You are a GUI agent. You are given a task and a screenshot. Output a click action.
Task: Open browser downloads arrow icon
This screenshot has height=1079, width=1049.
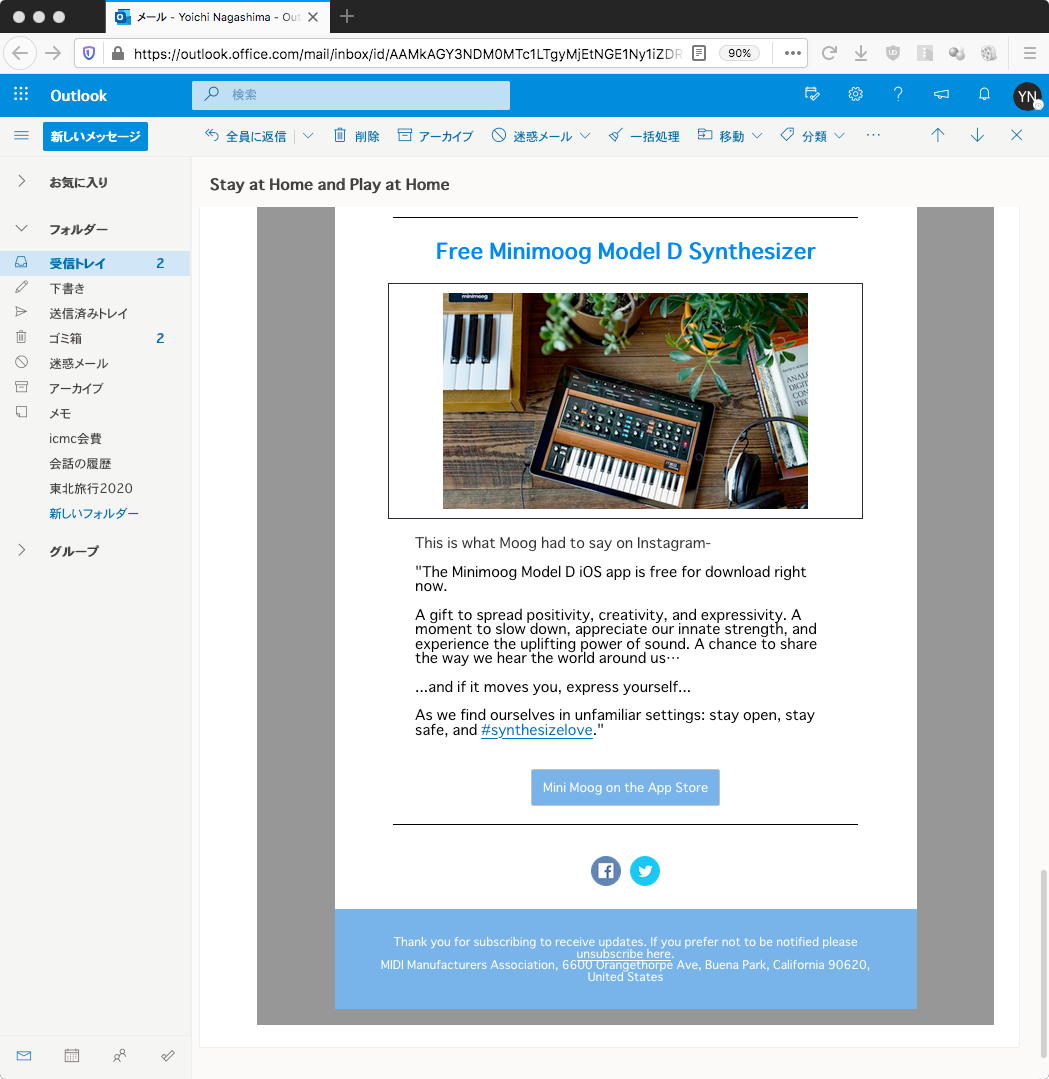tap(860, 53)
